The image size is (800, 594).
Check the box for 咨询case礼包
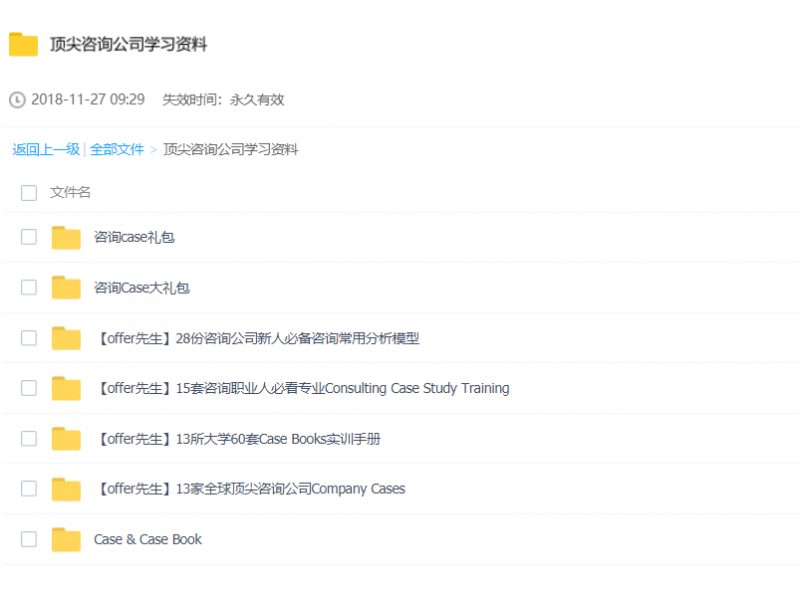click(x=29, y=237)
